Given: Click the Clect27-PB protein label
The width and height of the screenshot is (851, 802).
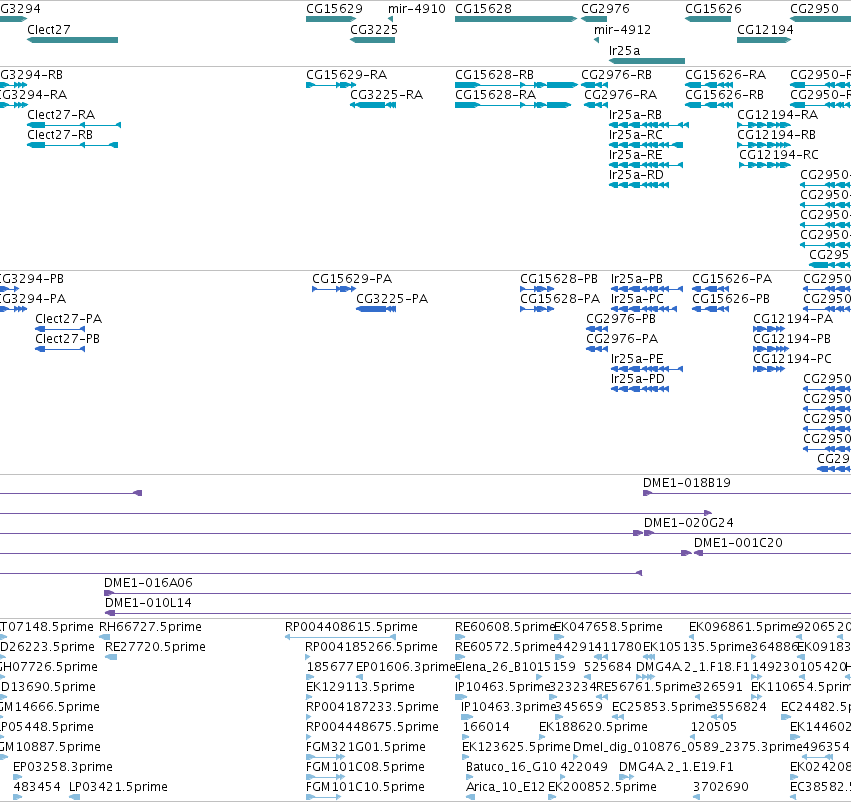Looking at the screenshot, I should (x=68, y=339).
